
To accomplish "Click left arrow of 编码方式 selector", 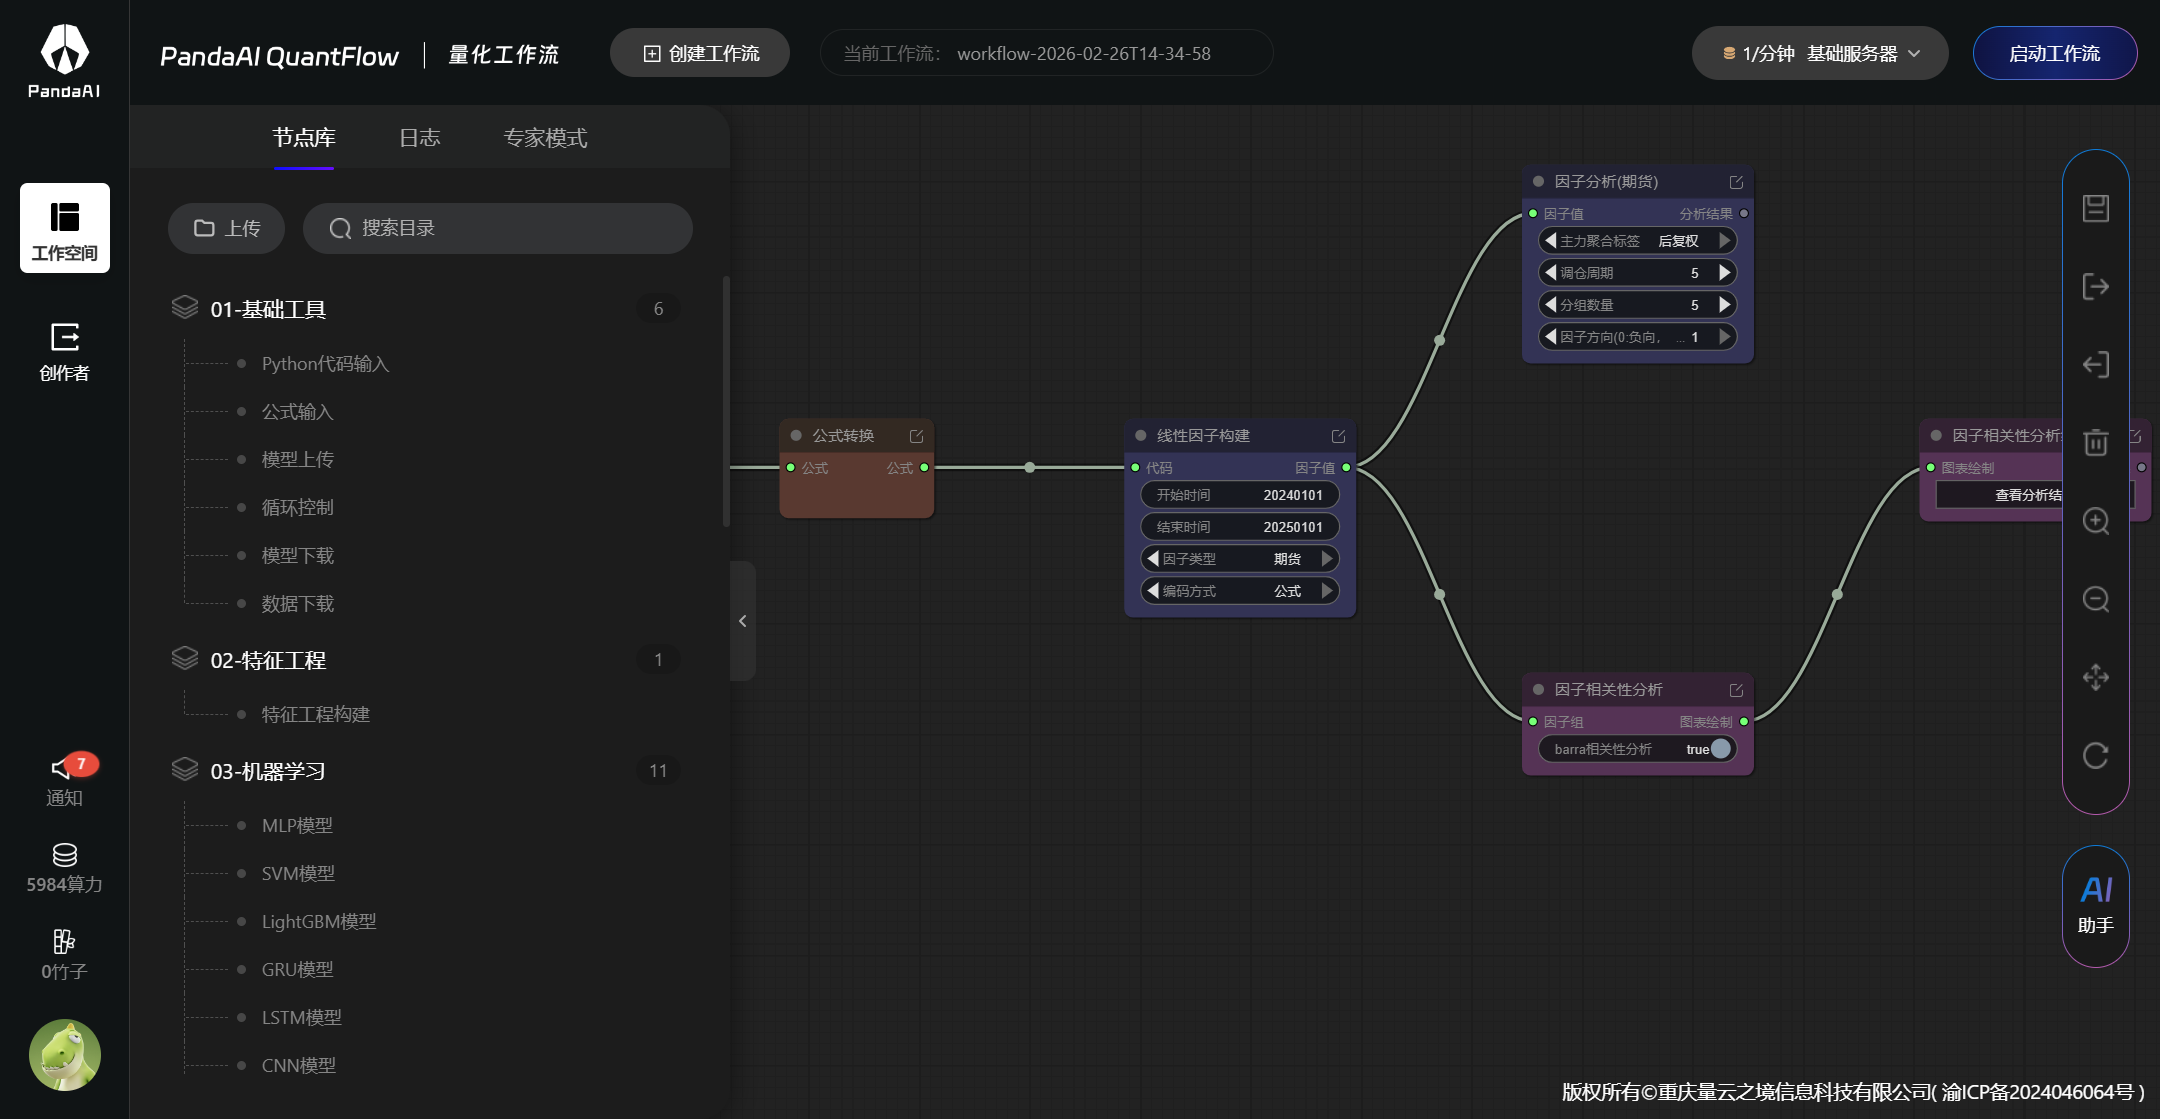I will [1153, 591].
